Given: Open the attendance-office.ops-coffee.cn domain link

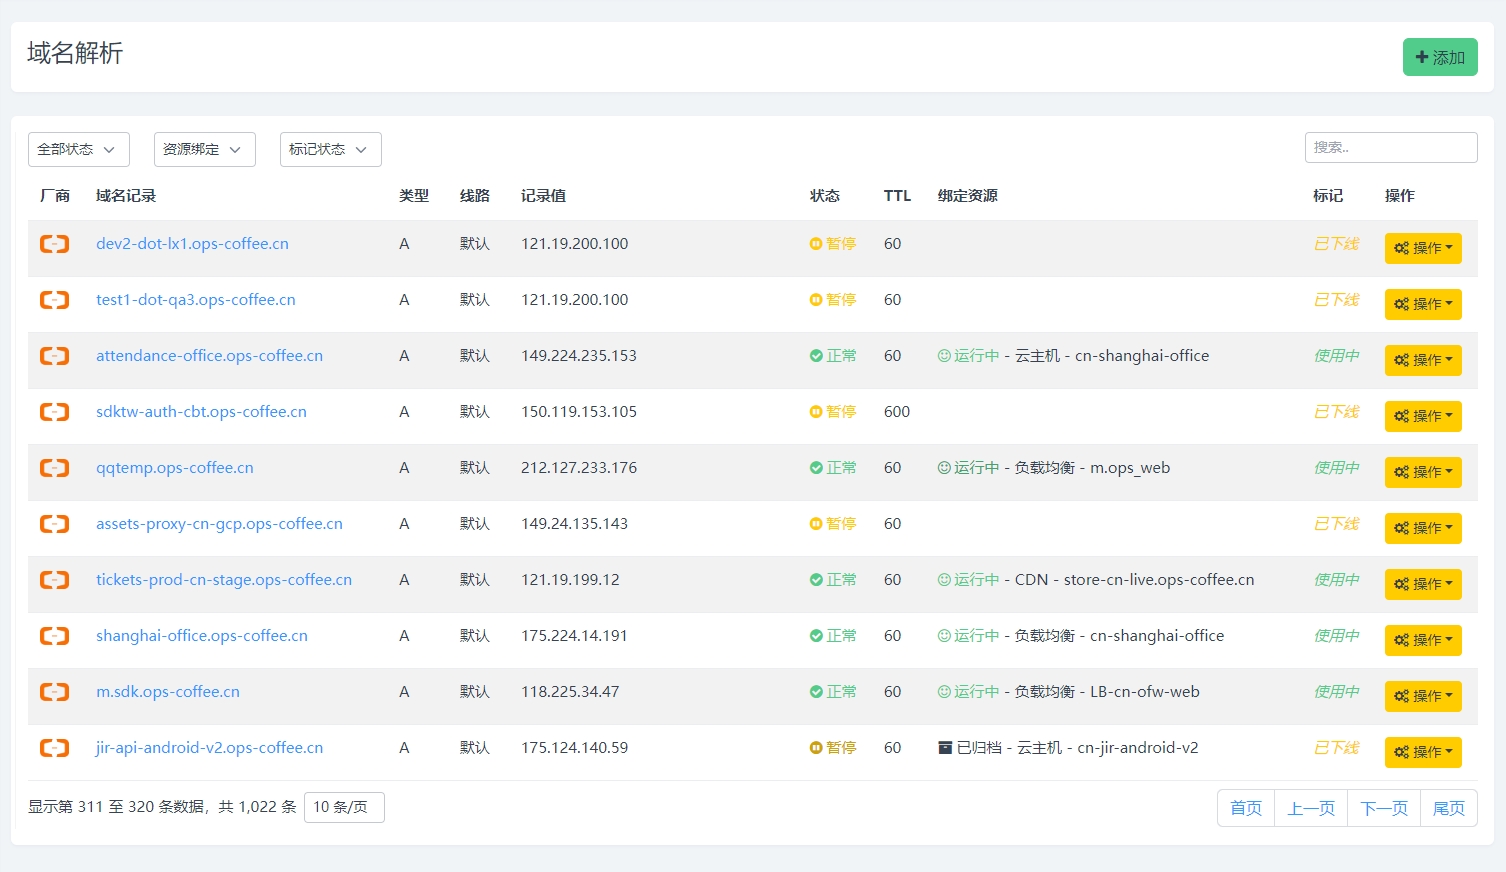Looking at the screenshot, I should point(209,356).
